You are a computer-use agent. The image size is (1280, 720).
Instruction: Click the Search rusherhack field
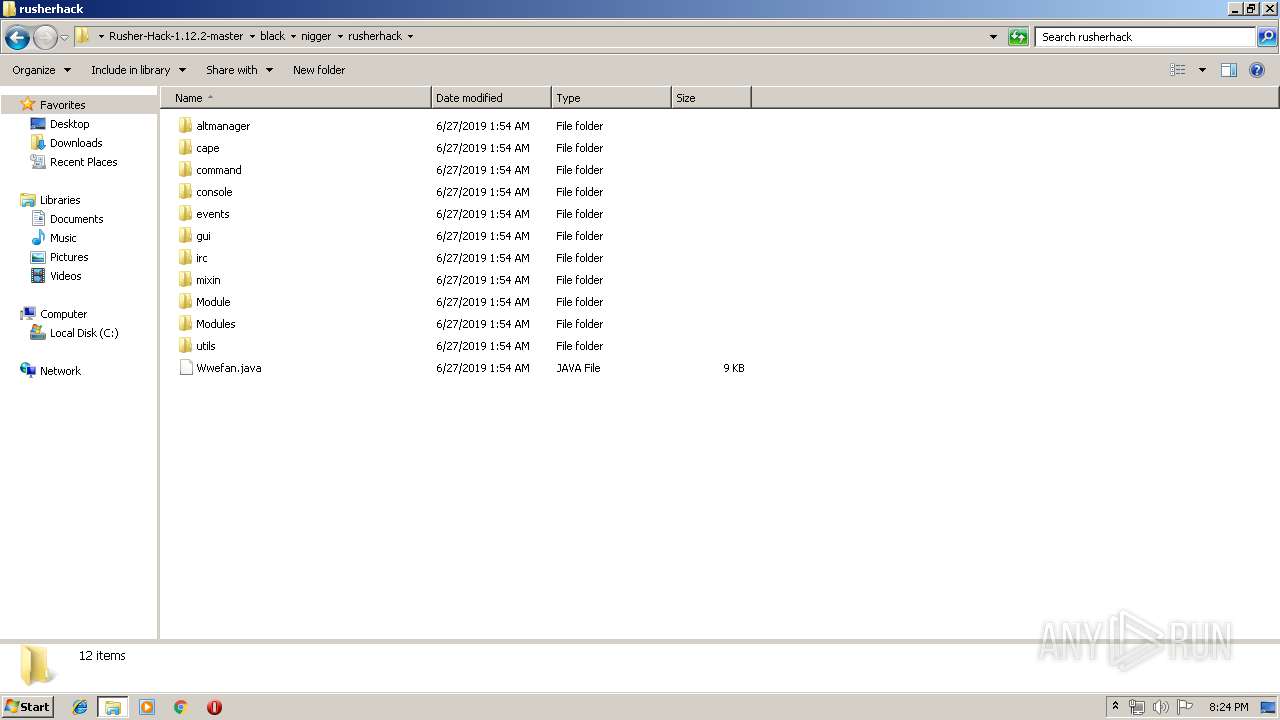(1146, 37)
